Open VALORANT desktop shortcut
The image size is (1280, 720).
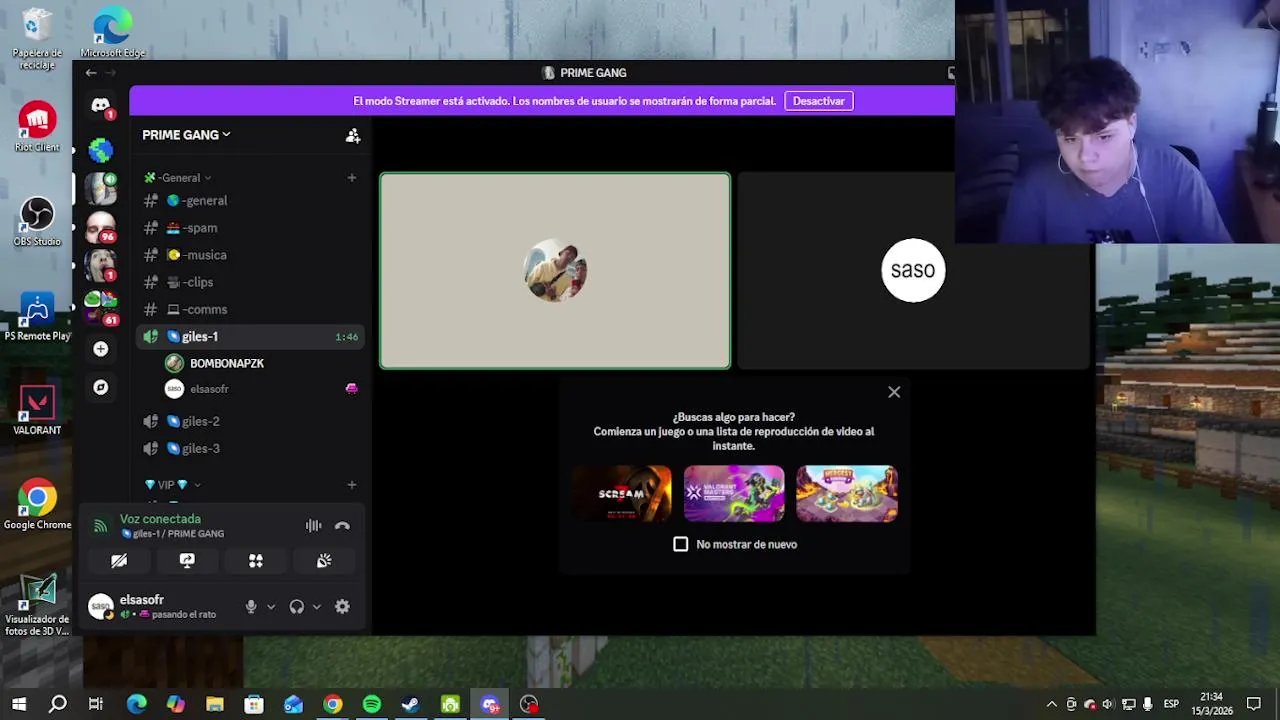pyautogui.click(x=37, y=411)
